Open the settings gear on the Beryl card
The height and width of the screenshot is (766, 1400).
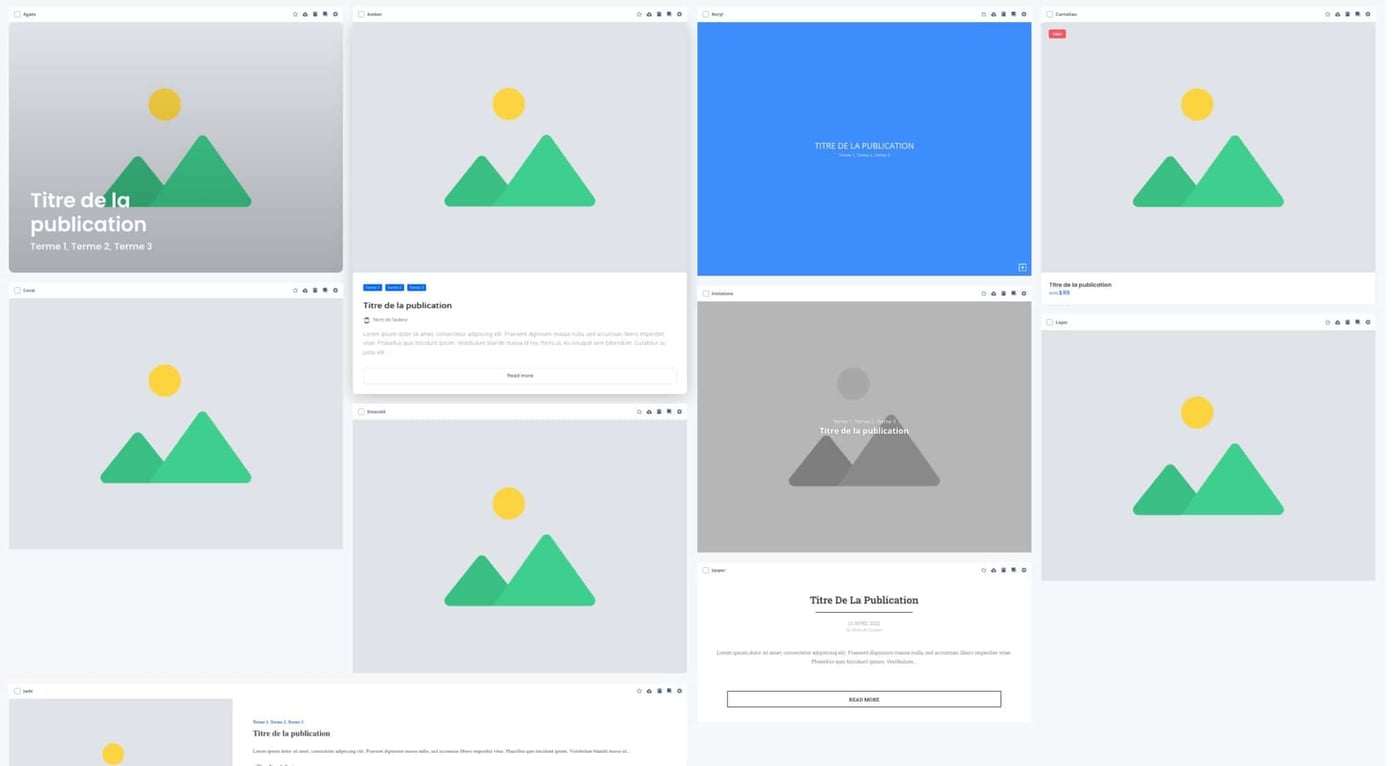click(x=1023, y=14)
